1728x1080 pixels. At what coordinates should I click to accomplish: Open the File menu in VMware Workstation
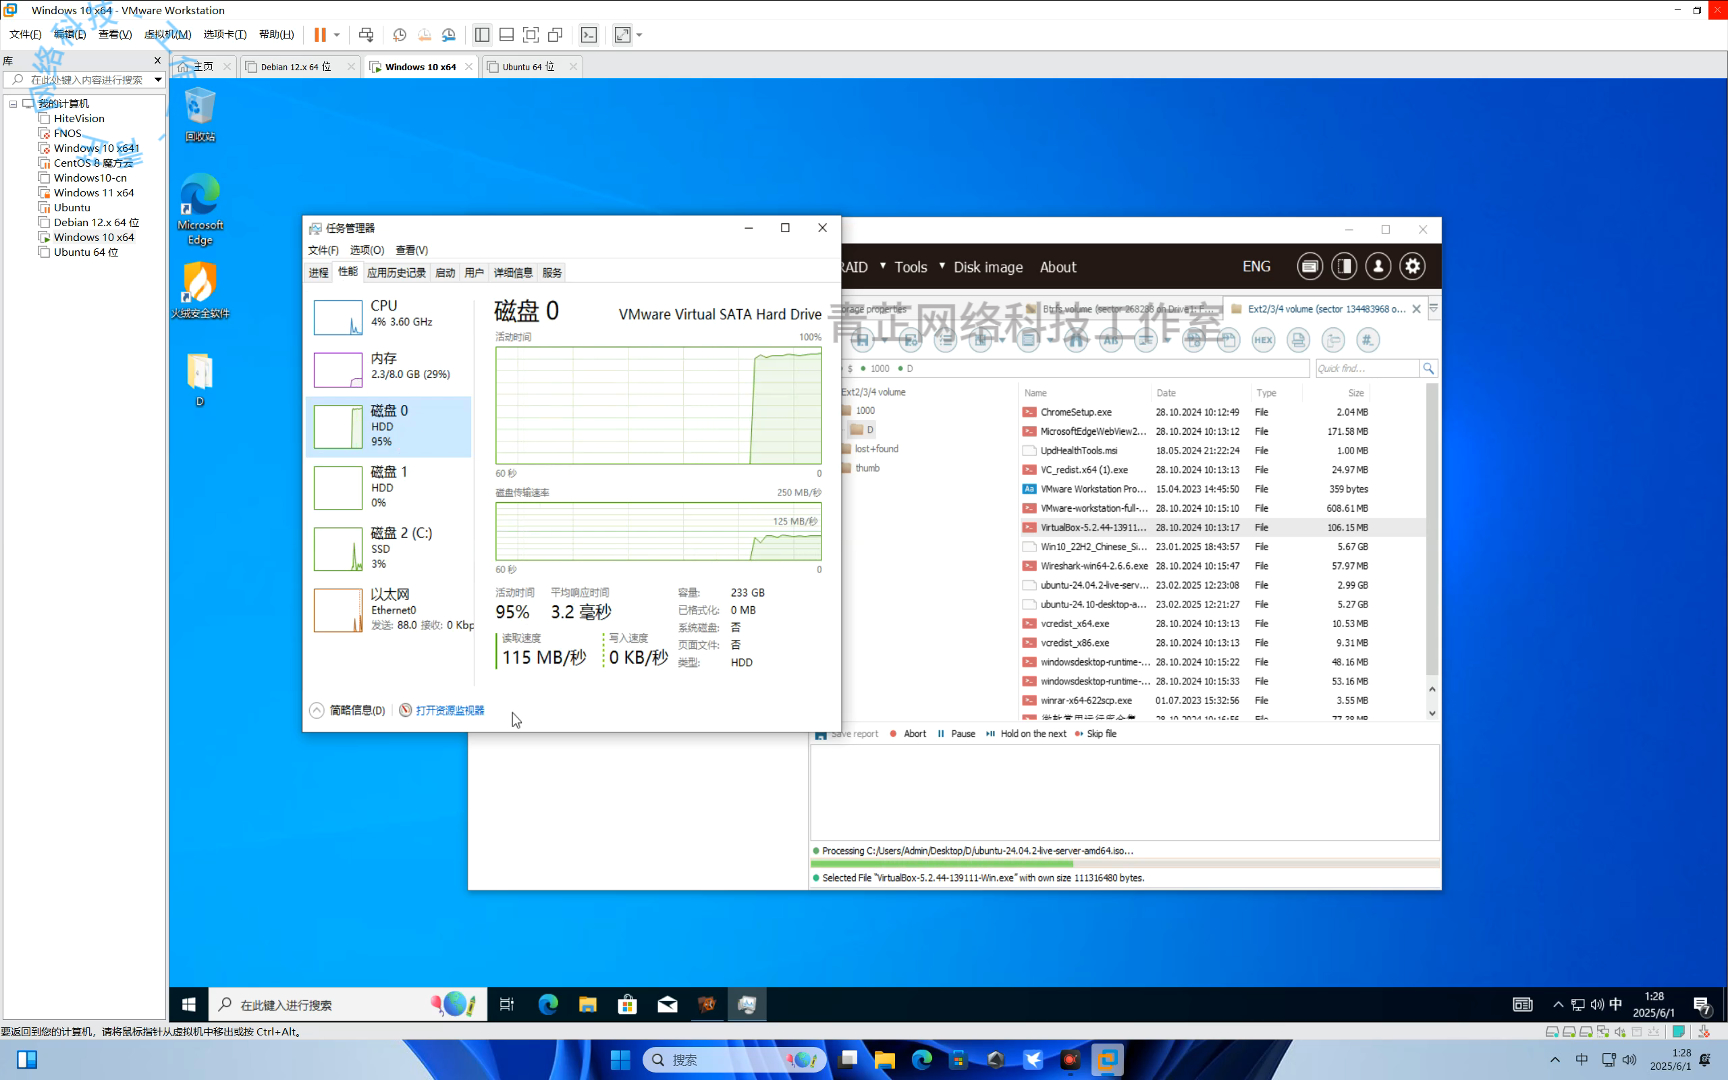pyautogui.click(x=26, y=34)
